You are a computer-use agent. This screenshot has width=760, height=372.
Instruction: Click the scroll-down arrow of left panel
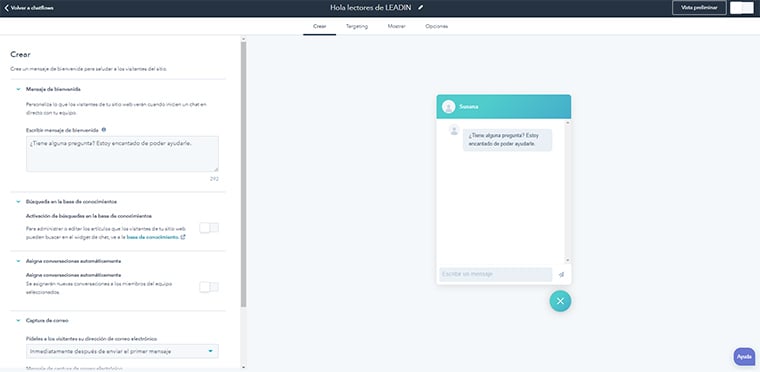tap(243, 367)
